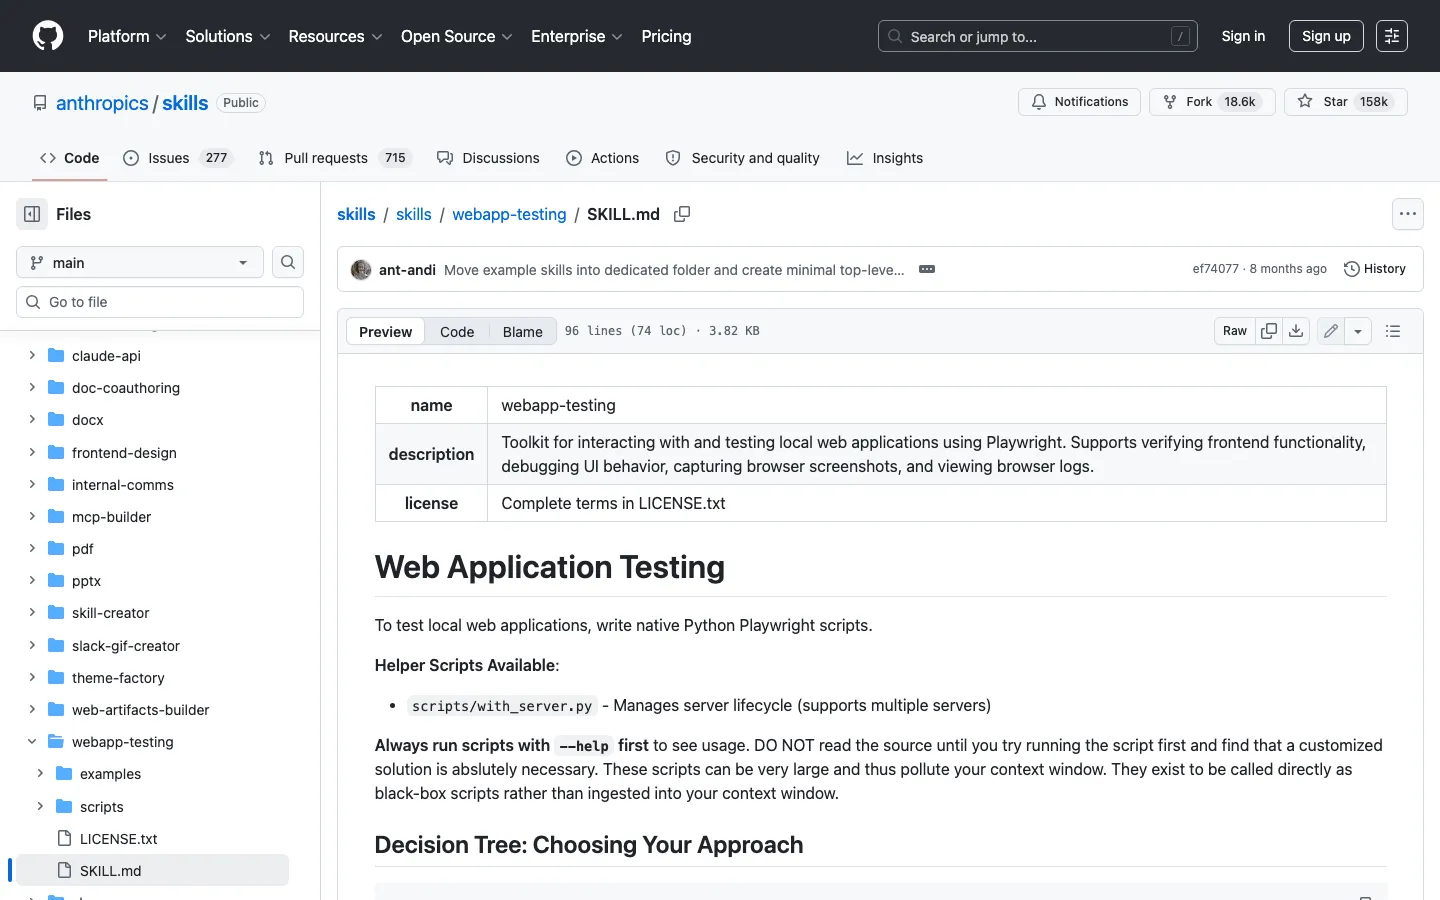Go to GitHub homepage via the logo

click(48, 36)
